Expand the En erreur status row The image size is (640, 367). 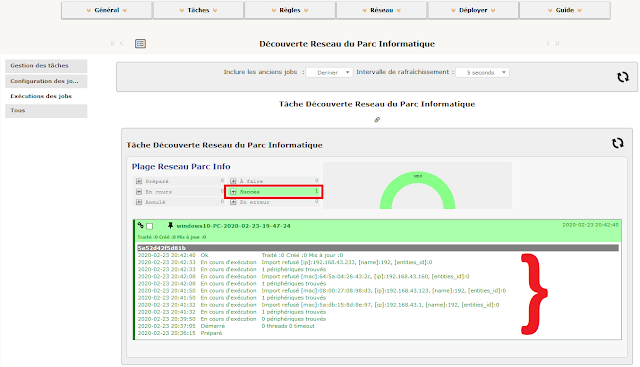[233, 202]
